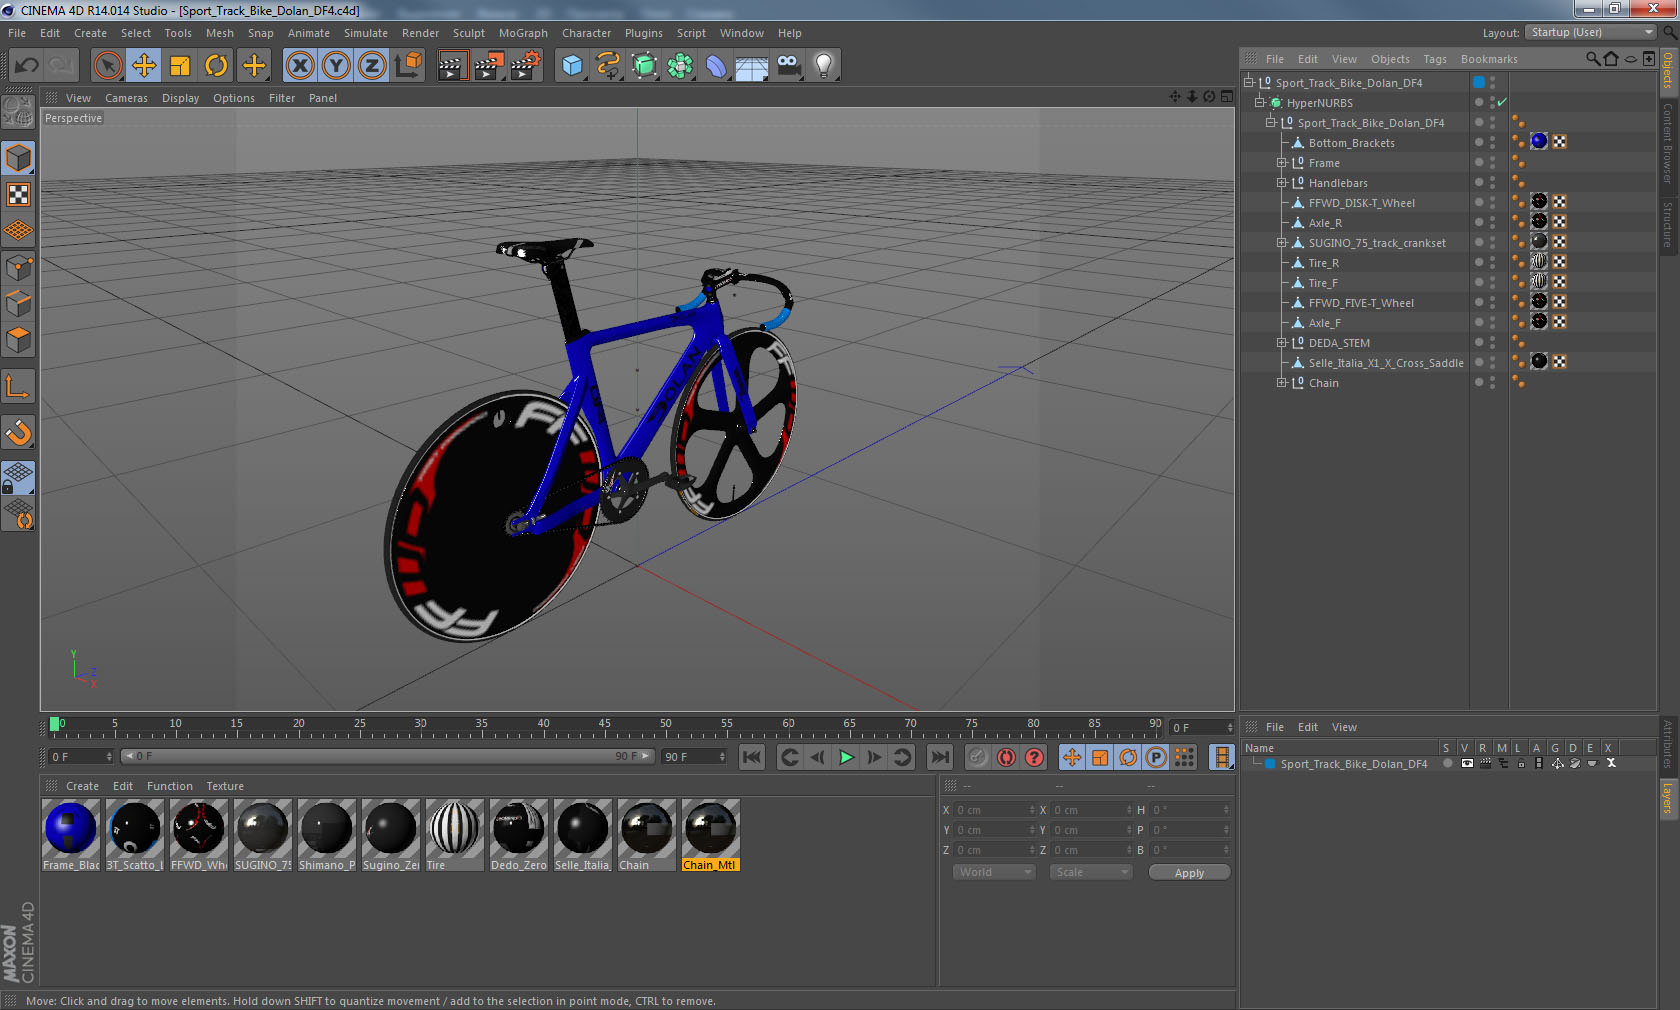The width and height of the screenshot is (1680, 1010).
Task: Select the Rotate tool in top toolbar
Action: pos(216,66)
